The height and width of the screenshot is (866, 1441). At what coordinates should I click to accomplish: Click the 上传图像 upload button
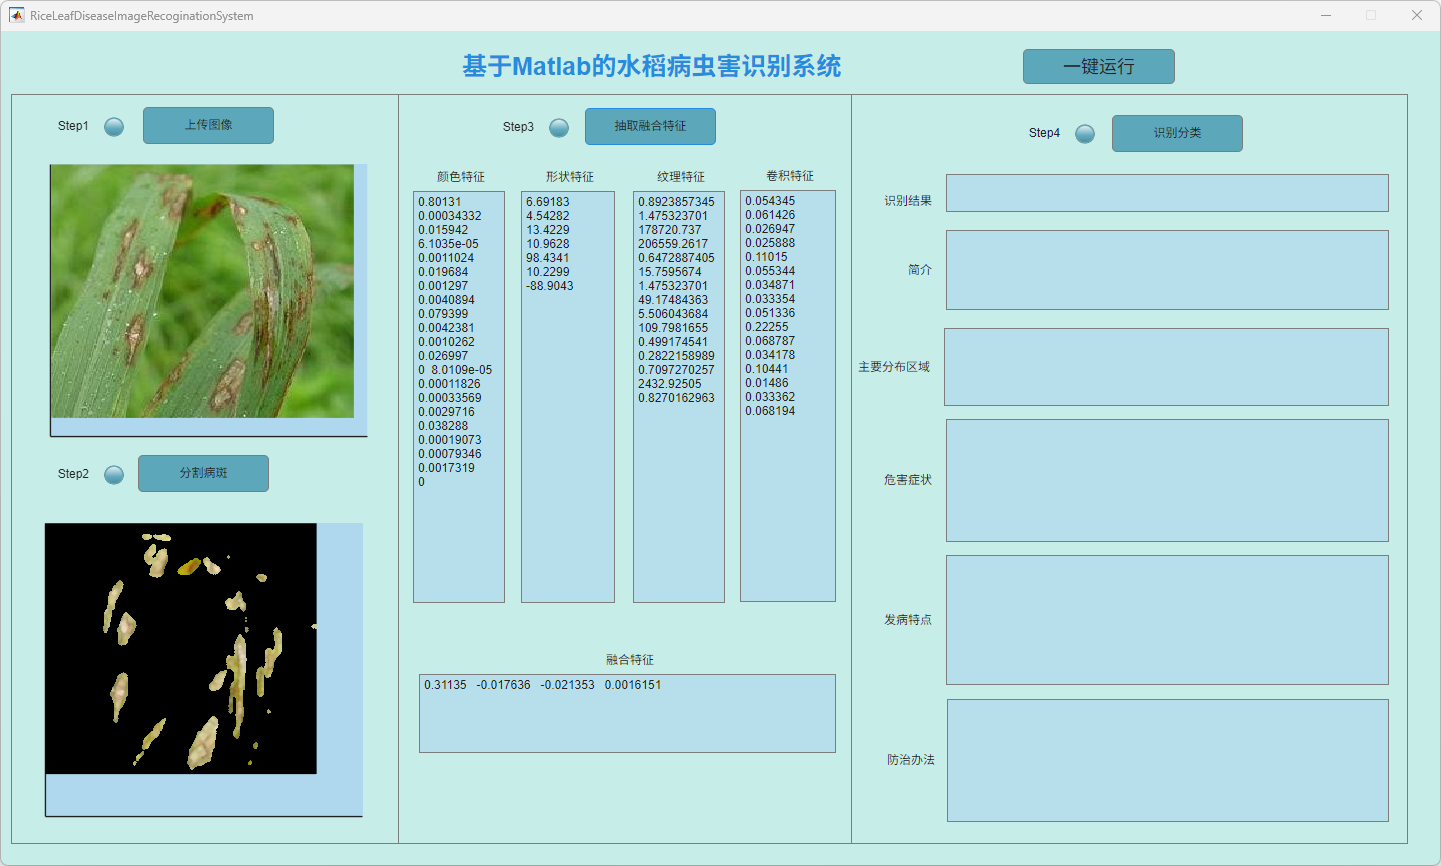point(208,125)
